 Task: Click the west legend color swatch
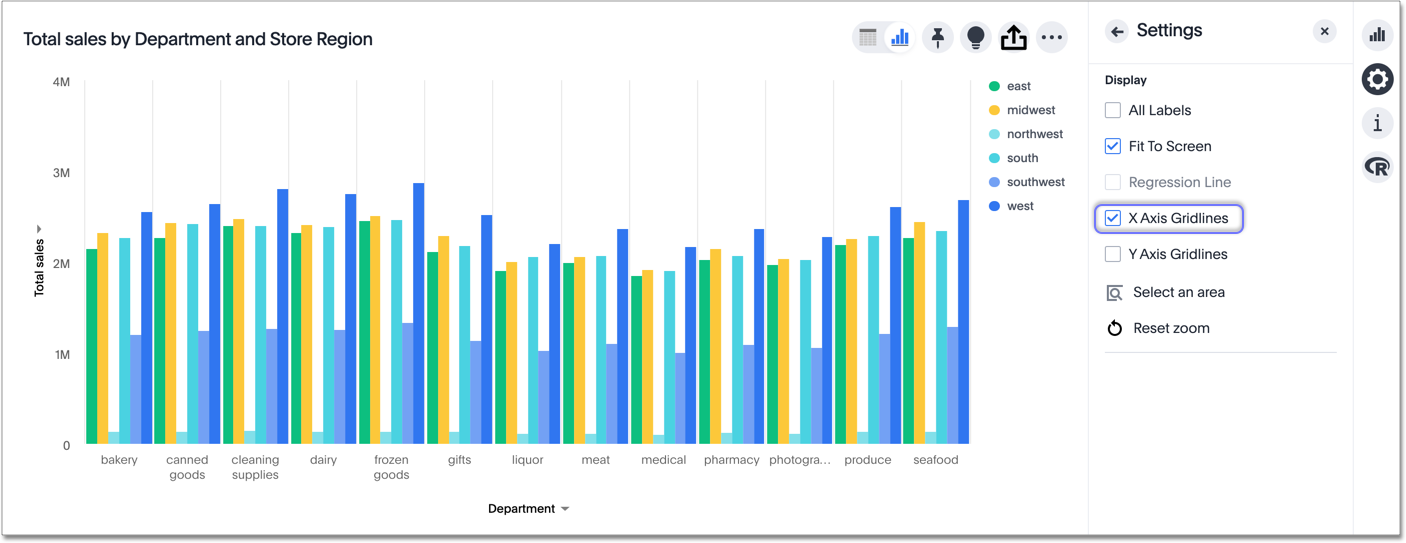click(x=994, y=206)
